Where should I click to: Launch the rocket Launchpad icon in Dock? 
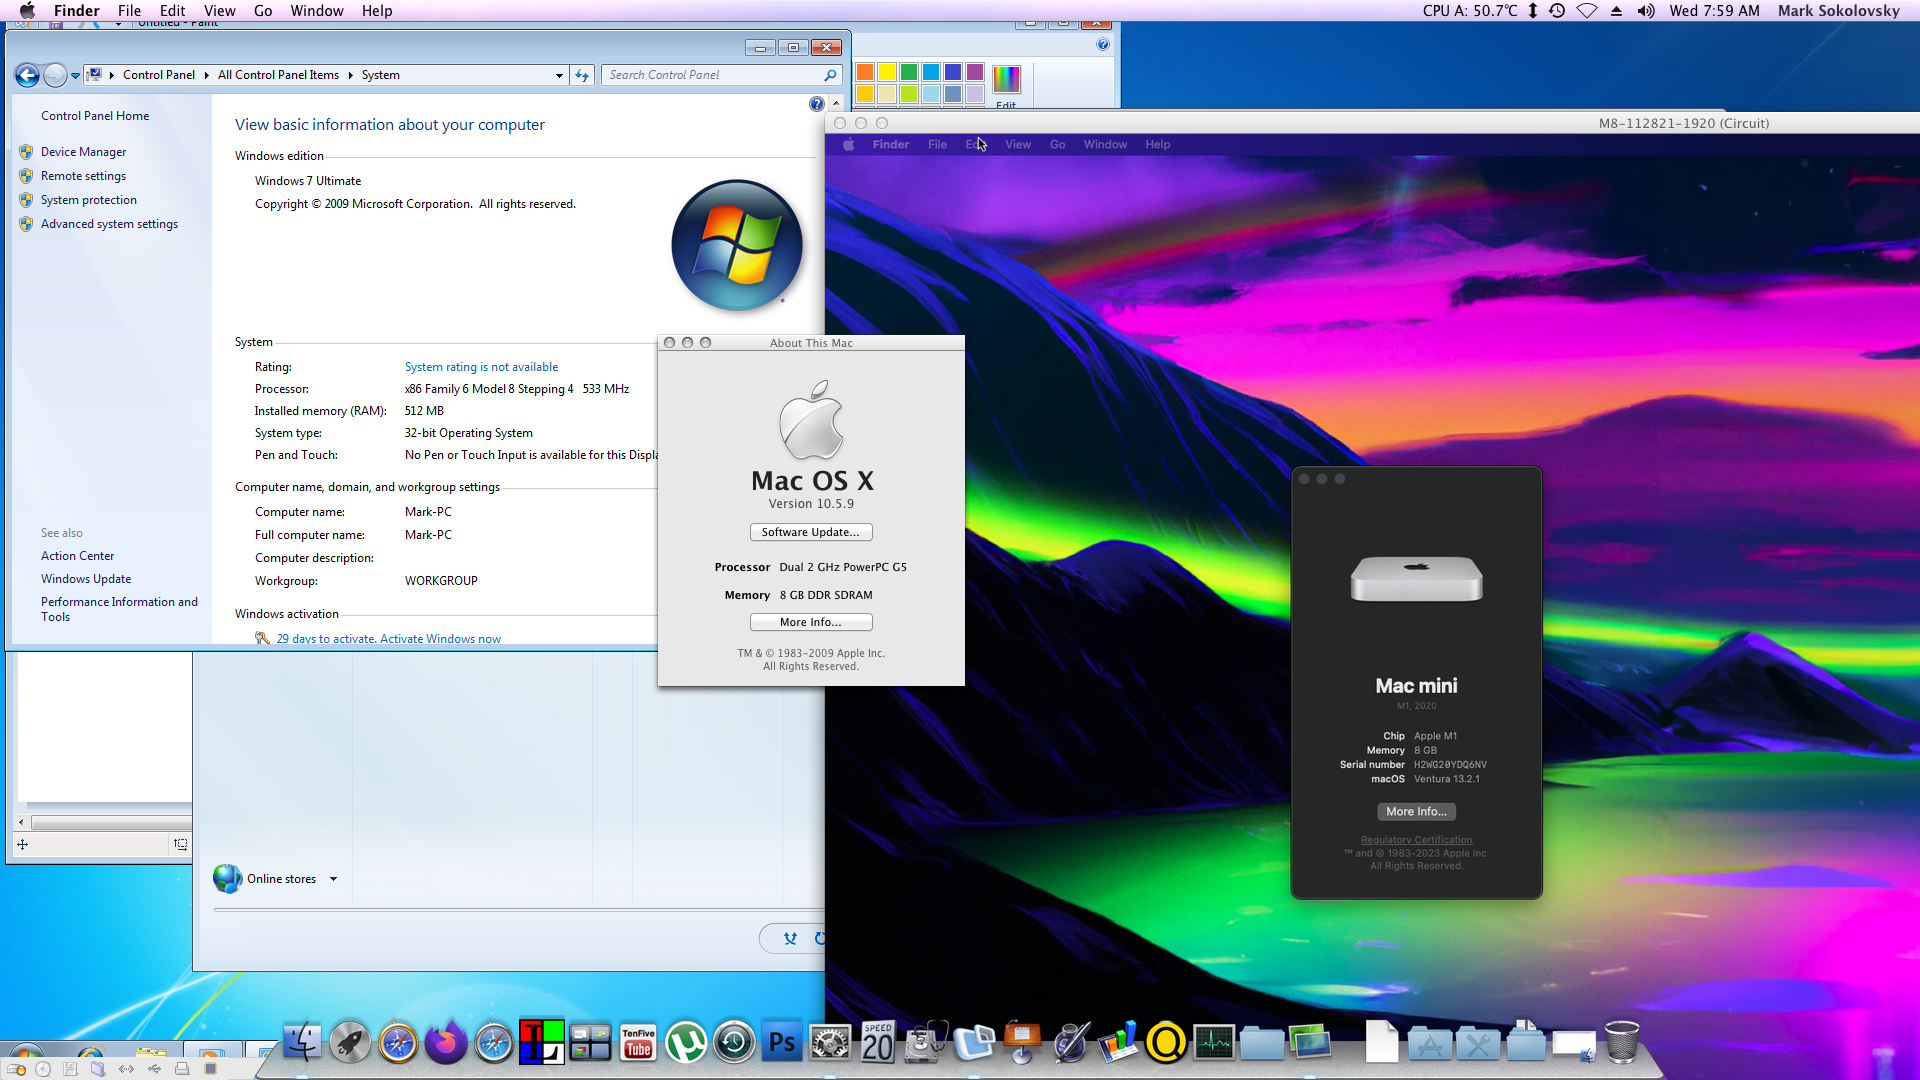[350, 1043]
